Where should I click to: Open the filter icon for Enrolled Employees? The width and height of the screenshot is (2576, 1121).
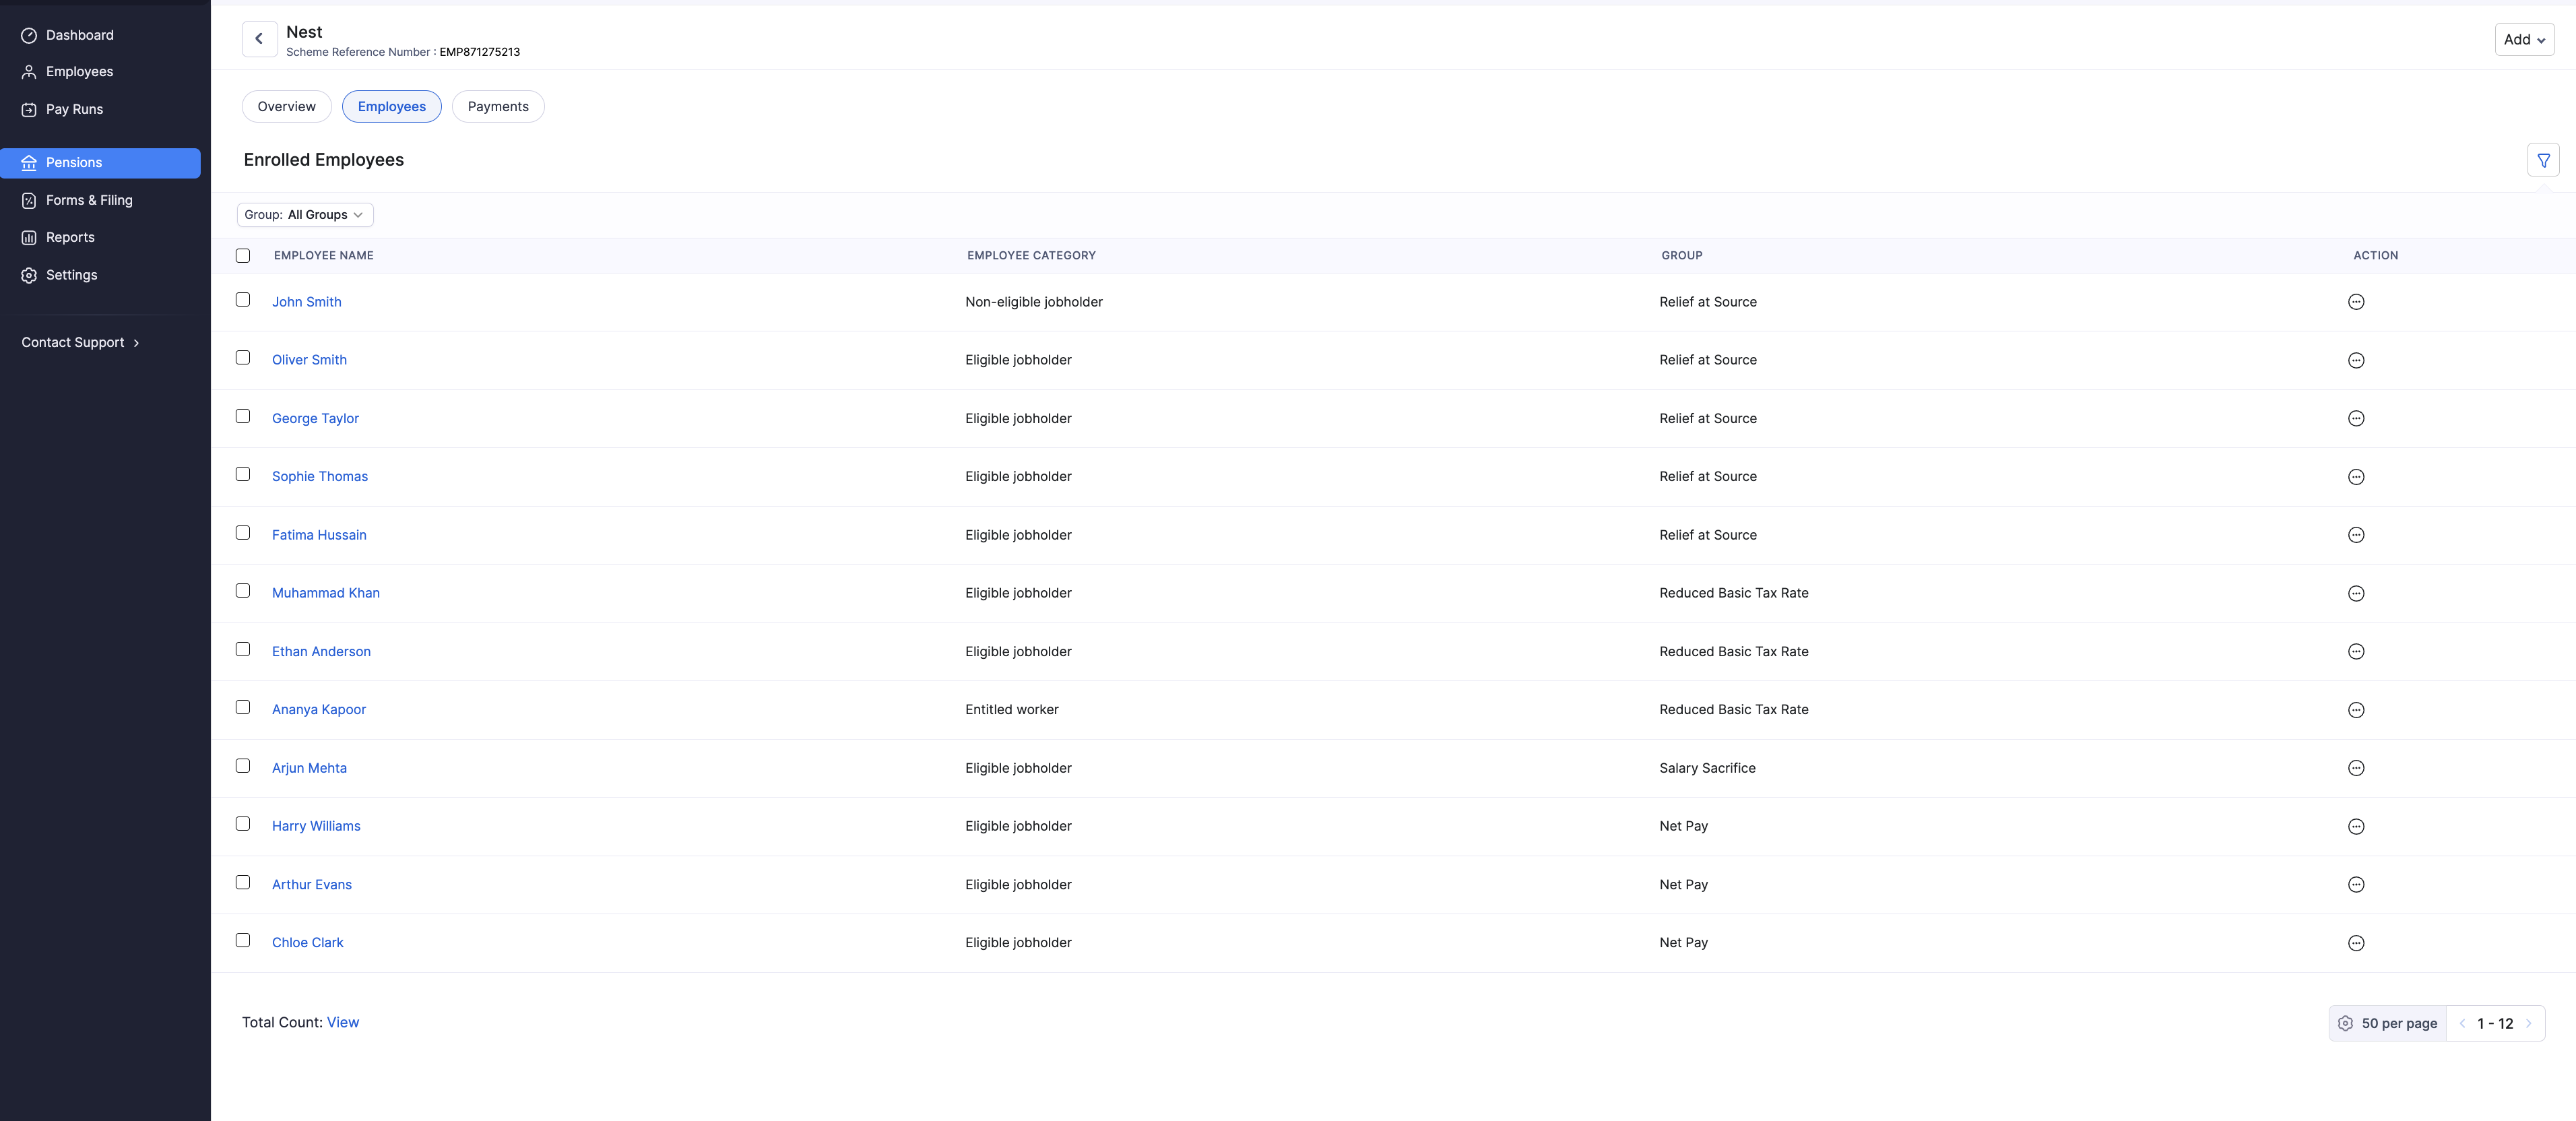[x=2543, y=160]
